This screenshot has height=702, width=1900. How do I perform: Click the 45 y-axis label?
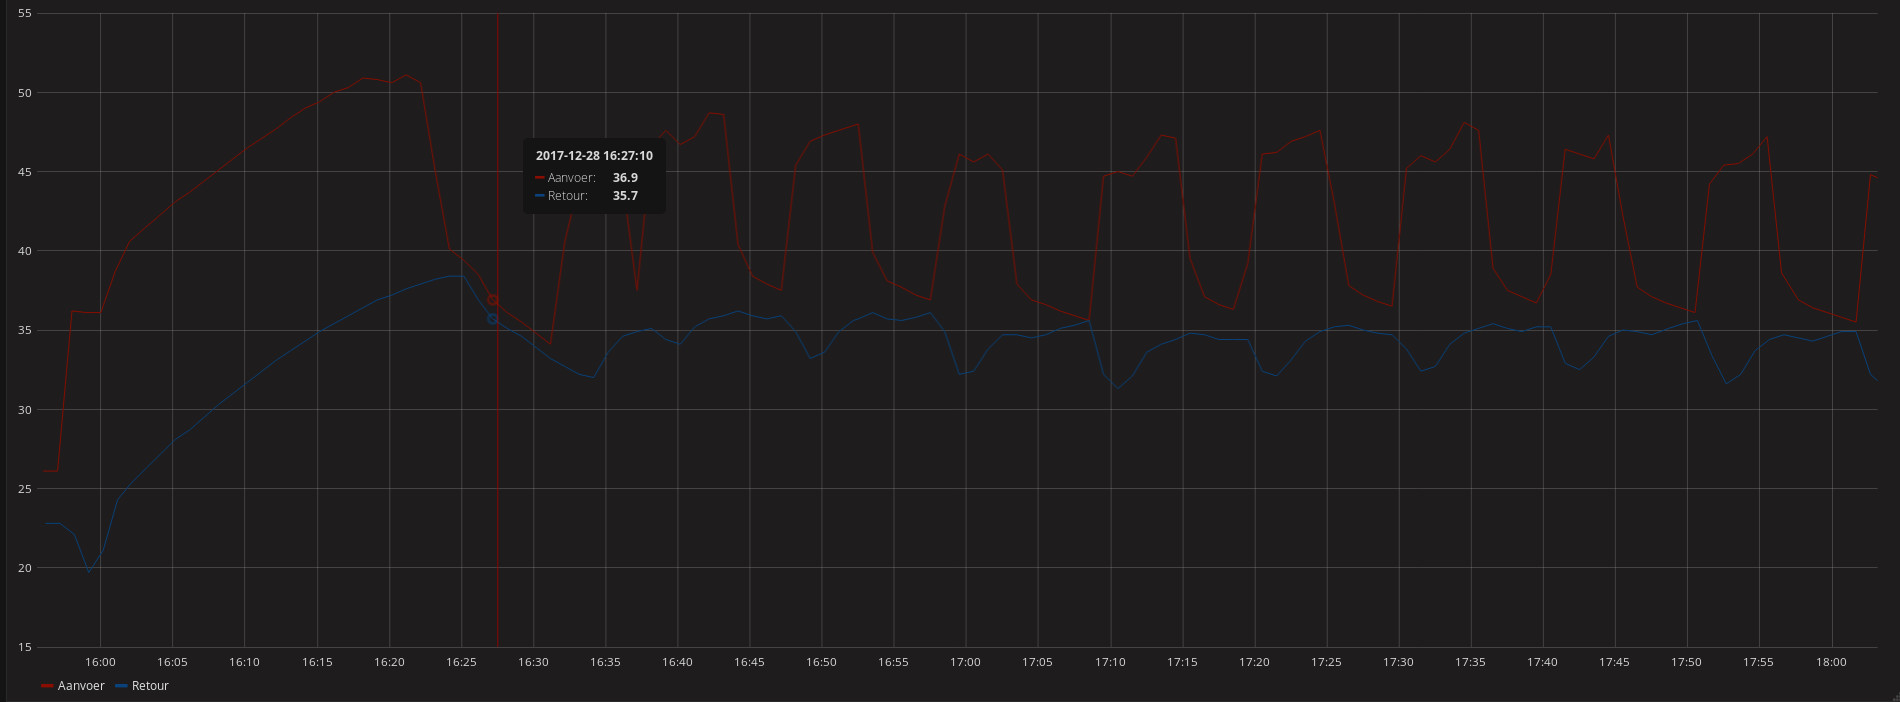pos(25,172)
